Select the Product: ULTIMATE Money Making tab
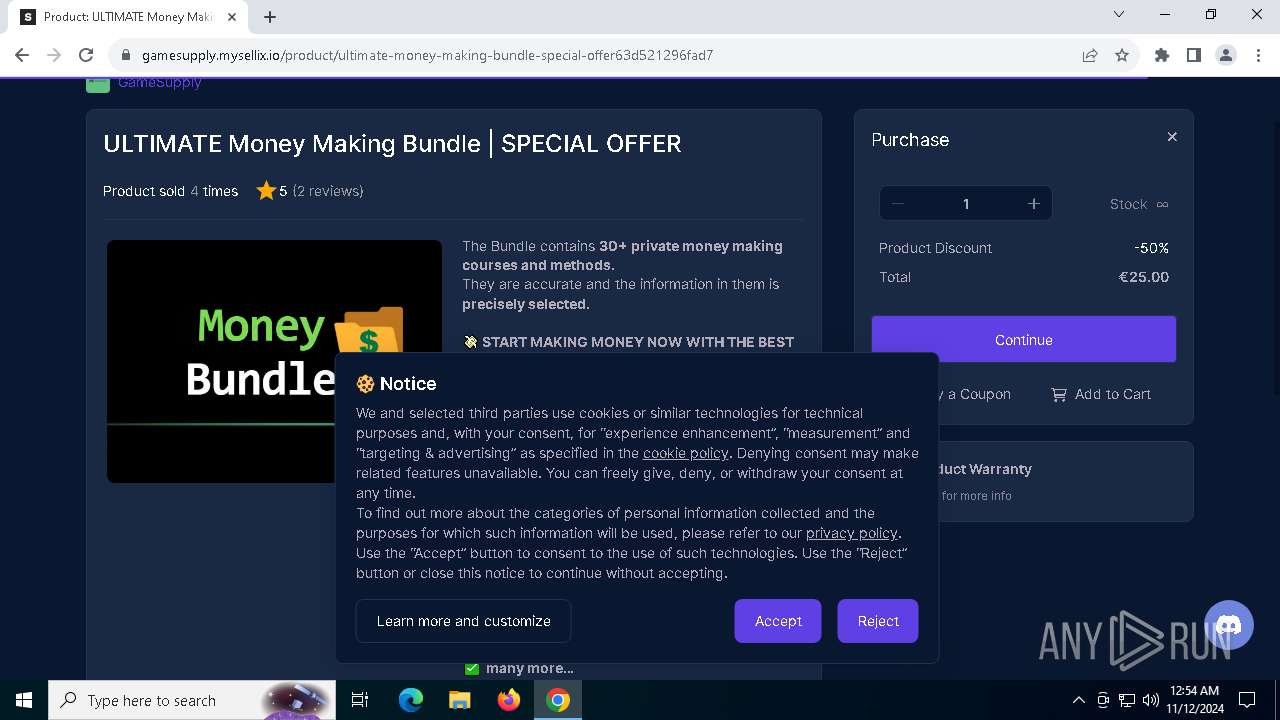This screenshot has width=1280, height=720. (128, 17)
